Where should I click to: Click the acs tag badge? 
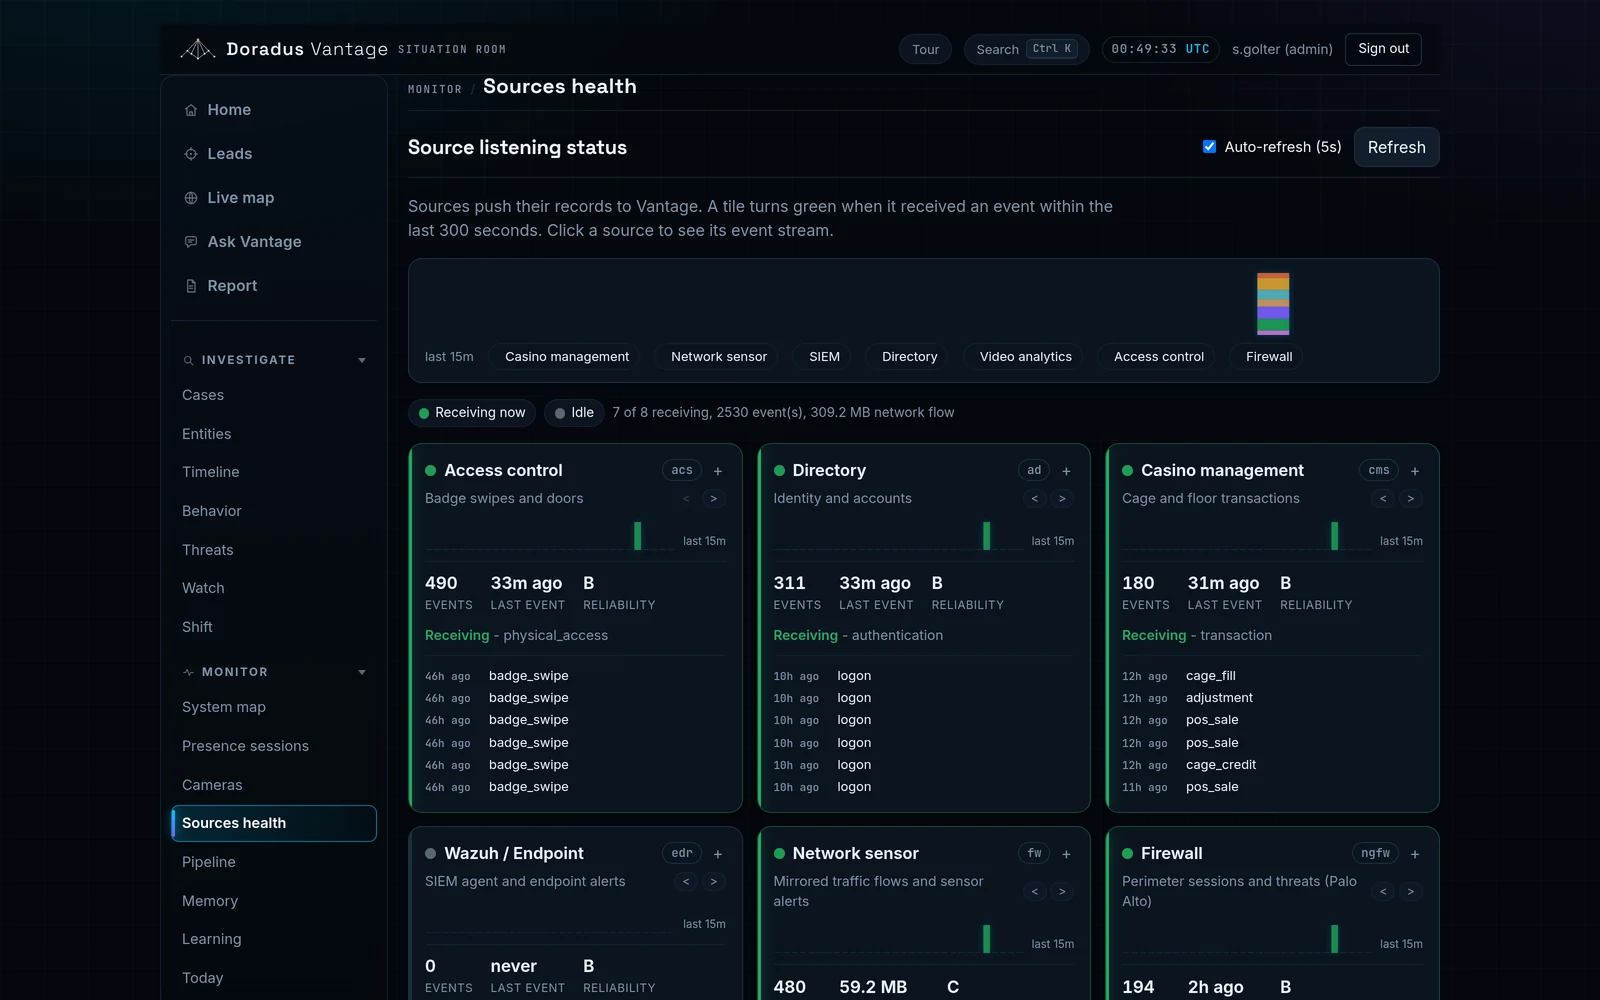click(682, 470)
